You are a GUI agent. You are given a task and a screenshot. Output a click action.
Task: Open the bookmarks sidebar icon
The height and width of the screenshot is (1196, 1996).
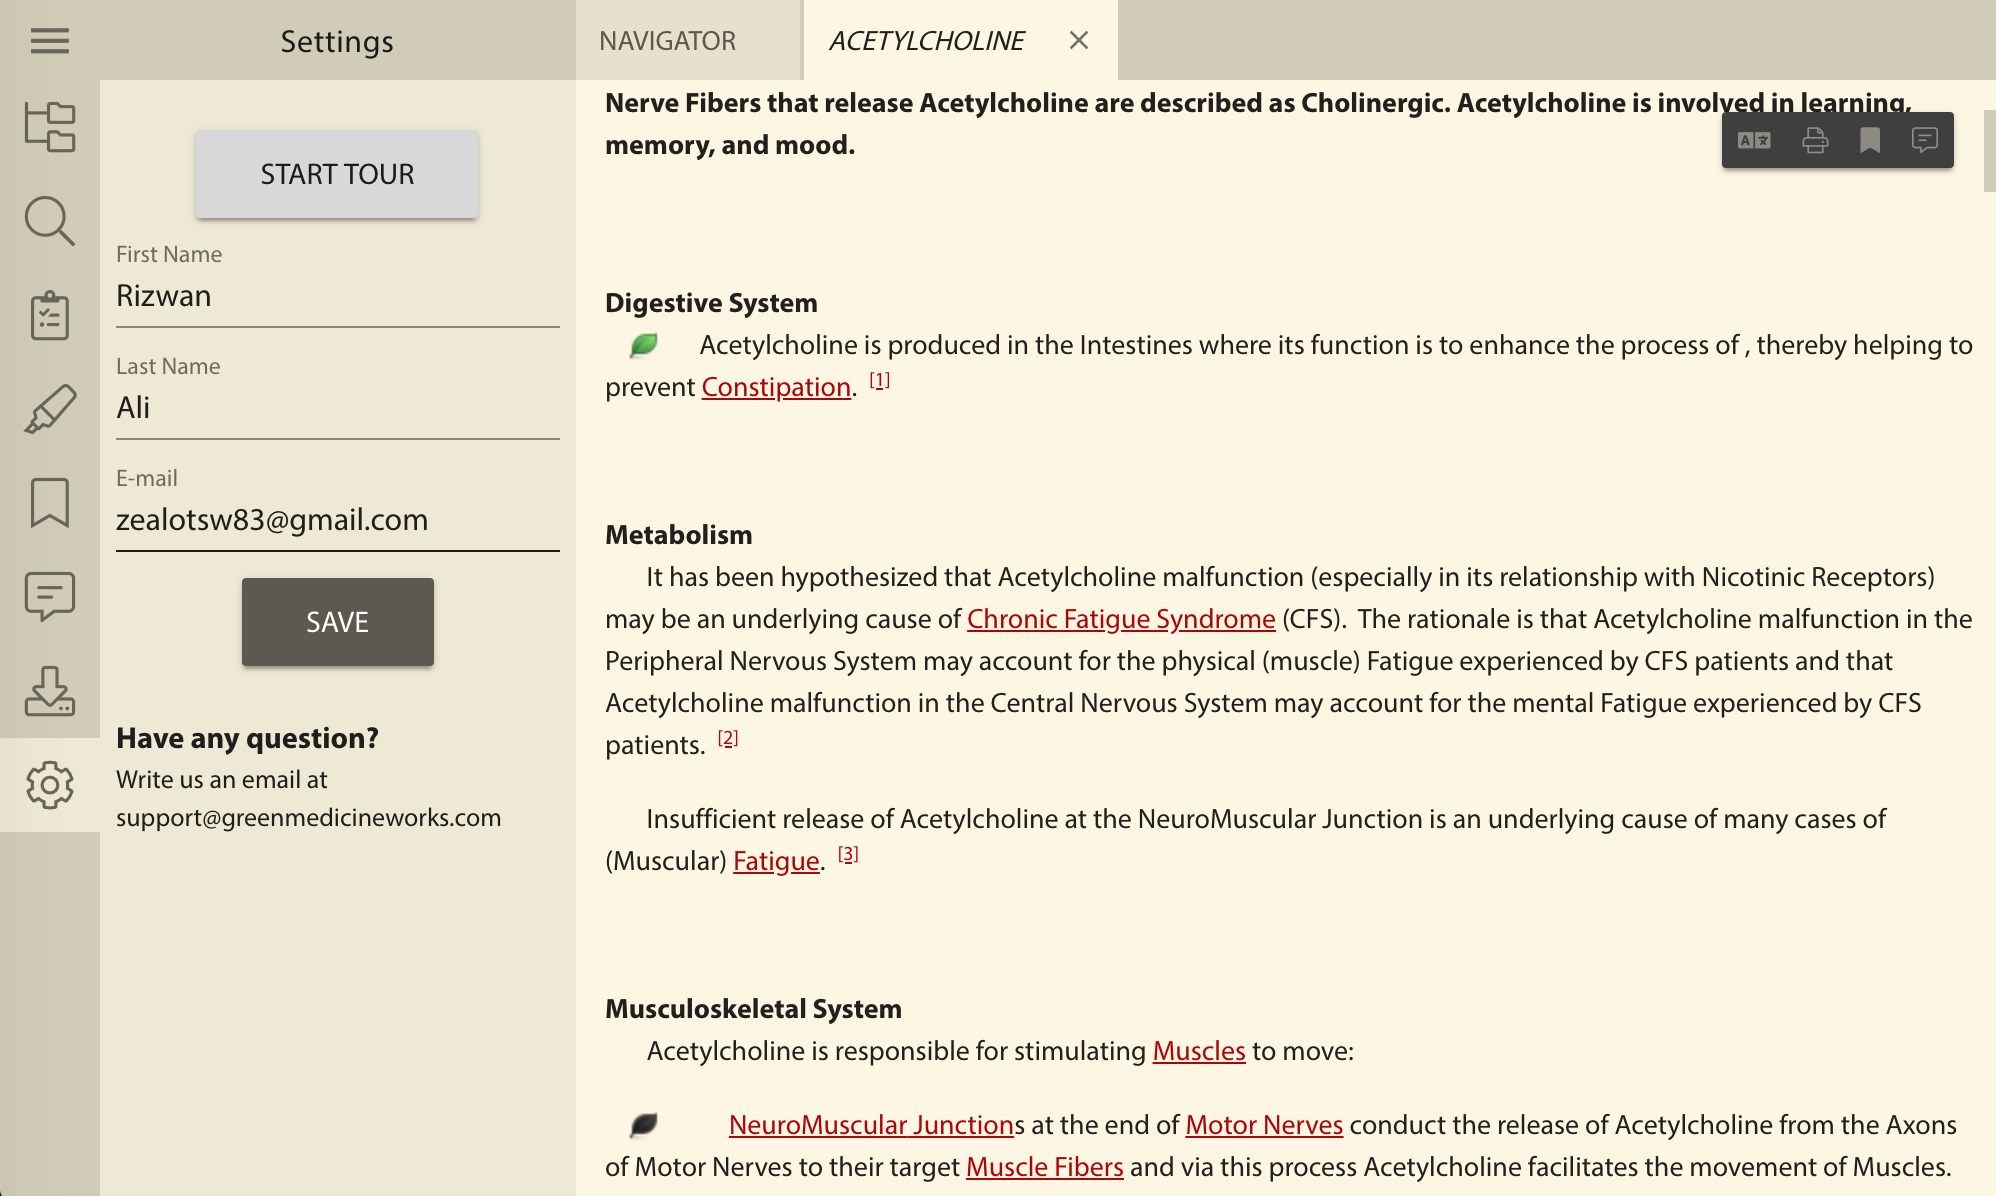pyautogui.click(x=49, y=502)
